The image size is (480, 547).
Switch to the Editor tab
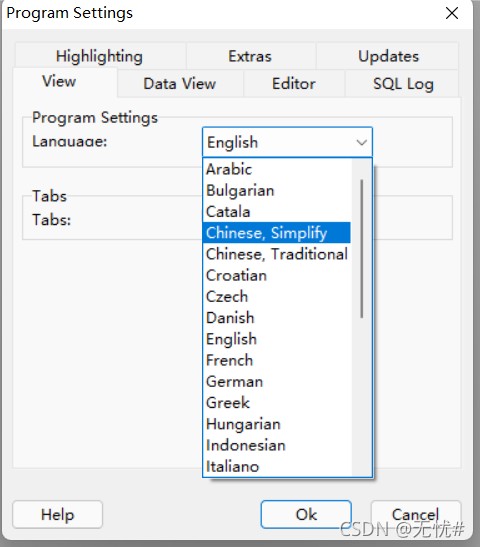294,84
